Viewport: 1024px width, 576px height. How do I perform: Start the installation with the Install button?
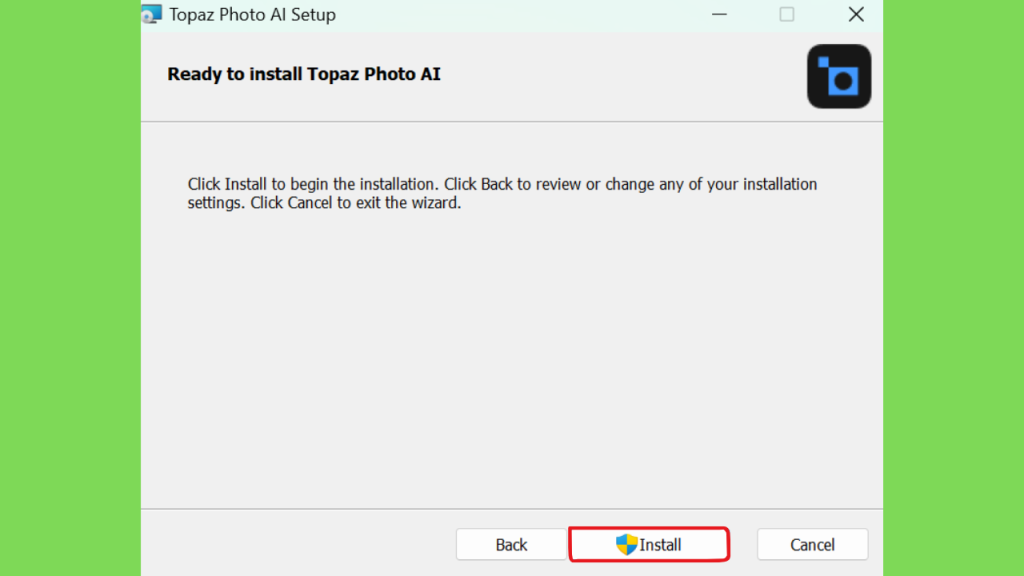pyautogui.click(x=649, y=544)
